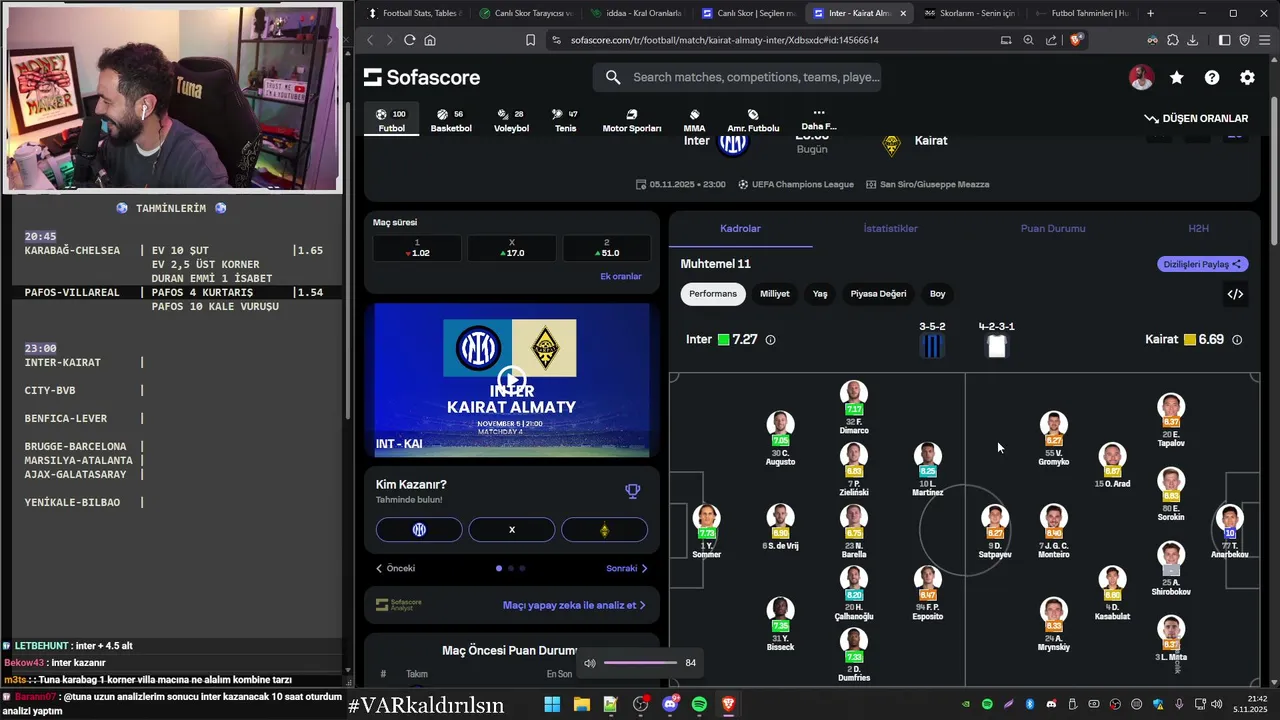Click the Sofascore search field

pos(737,77)
